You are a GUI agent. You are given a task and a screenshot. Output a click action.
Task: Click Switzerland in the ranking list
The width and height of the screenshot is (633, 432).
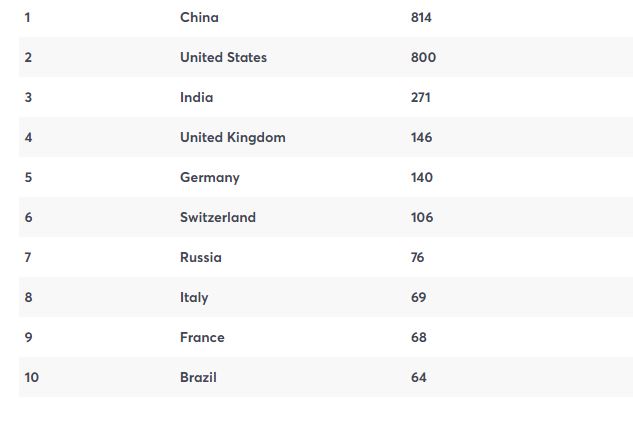click(218, 217)
